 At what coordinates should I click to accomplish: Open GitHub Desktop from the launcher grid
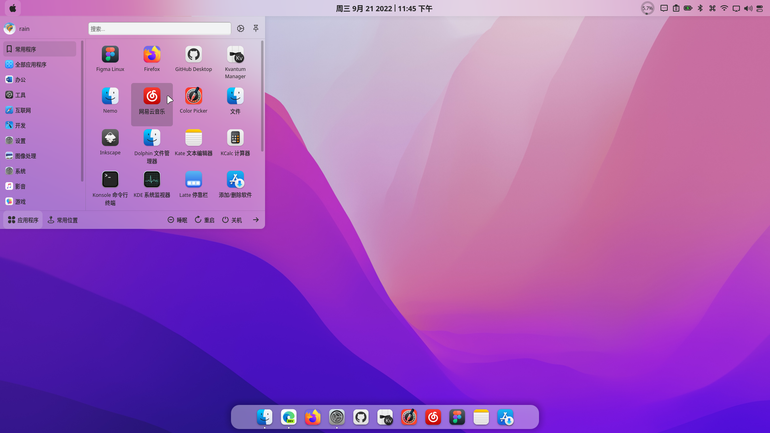tap(193, 58)
